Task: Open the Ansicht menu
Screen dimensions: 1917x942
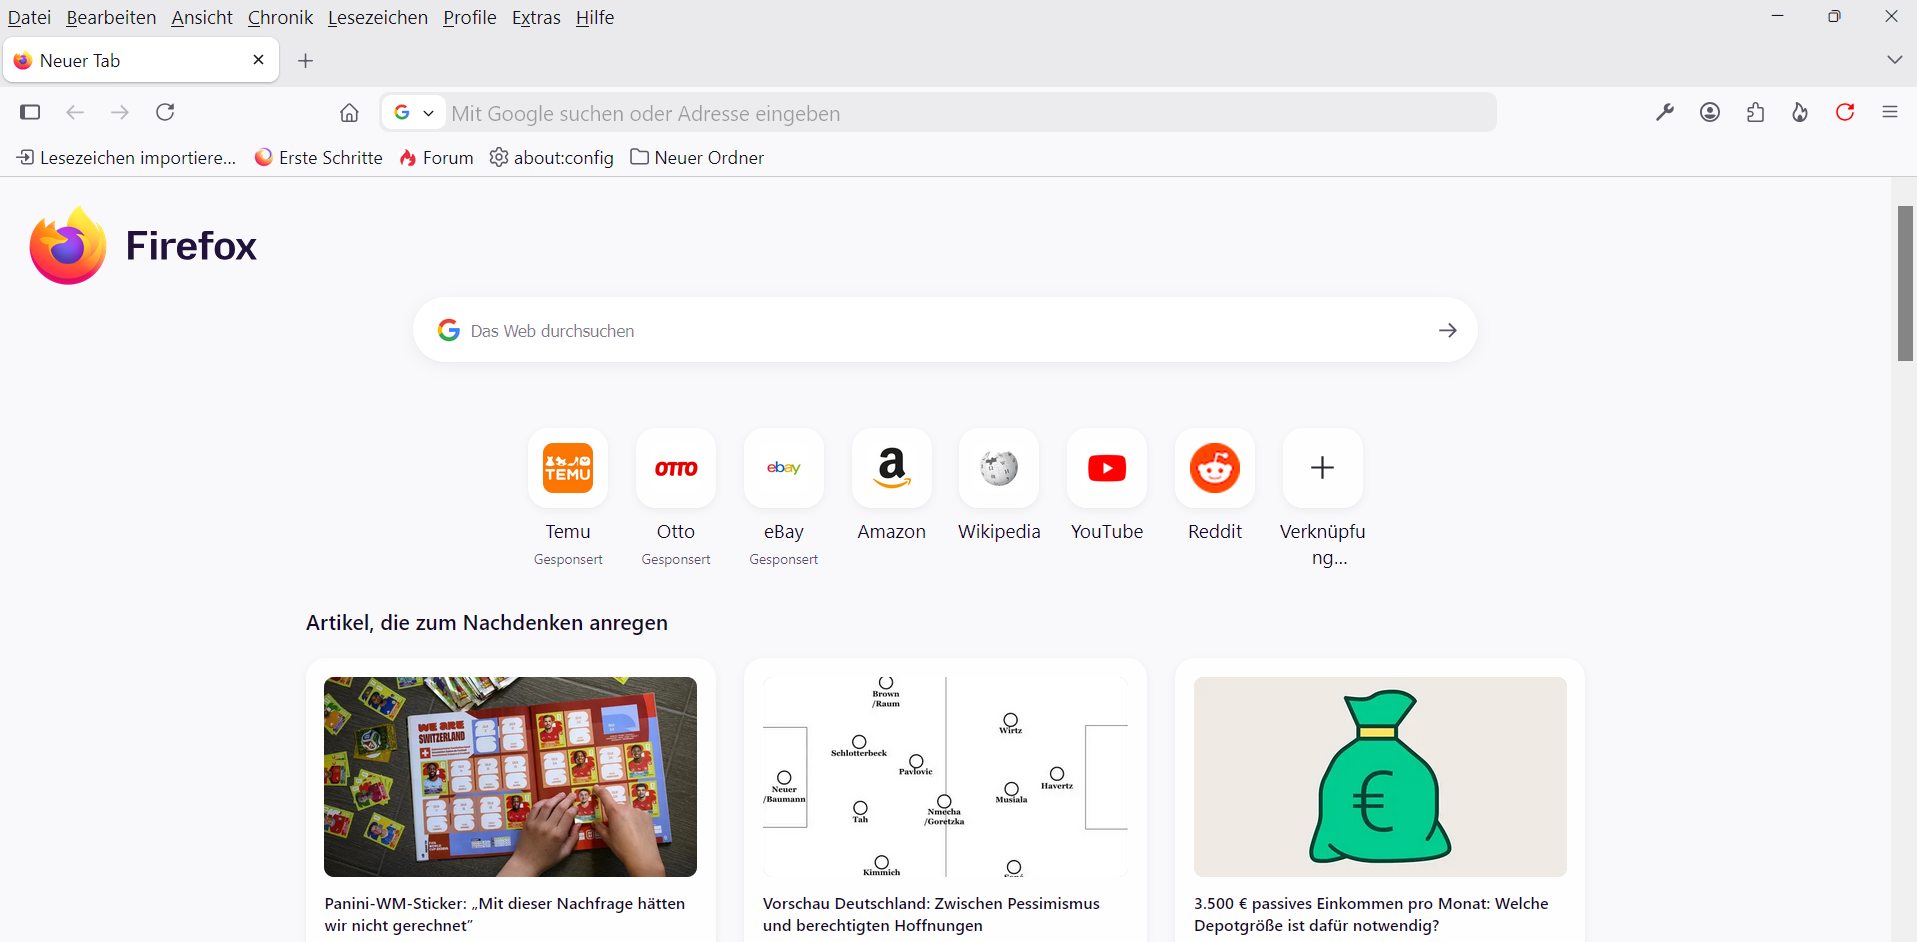Action: coord(202,17)
